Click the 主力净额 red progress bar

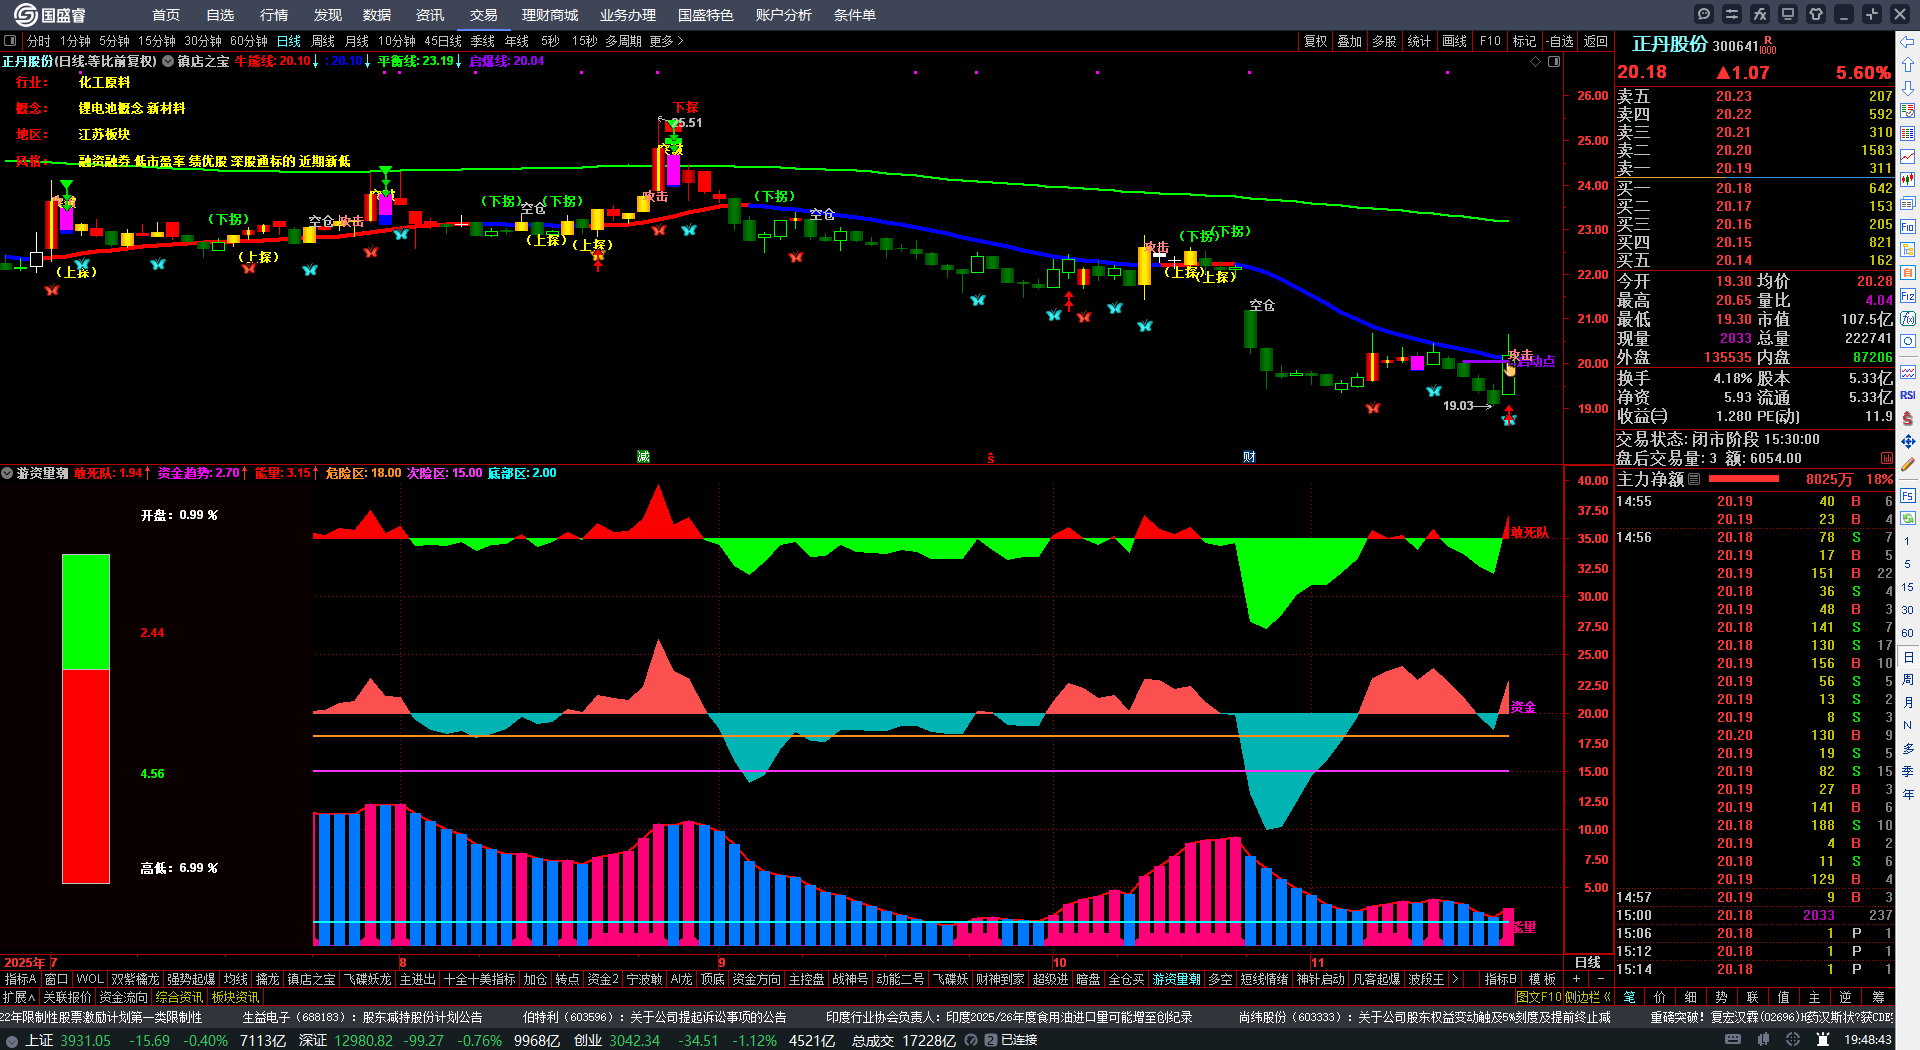(x=1742, y=479)
